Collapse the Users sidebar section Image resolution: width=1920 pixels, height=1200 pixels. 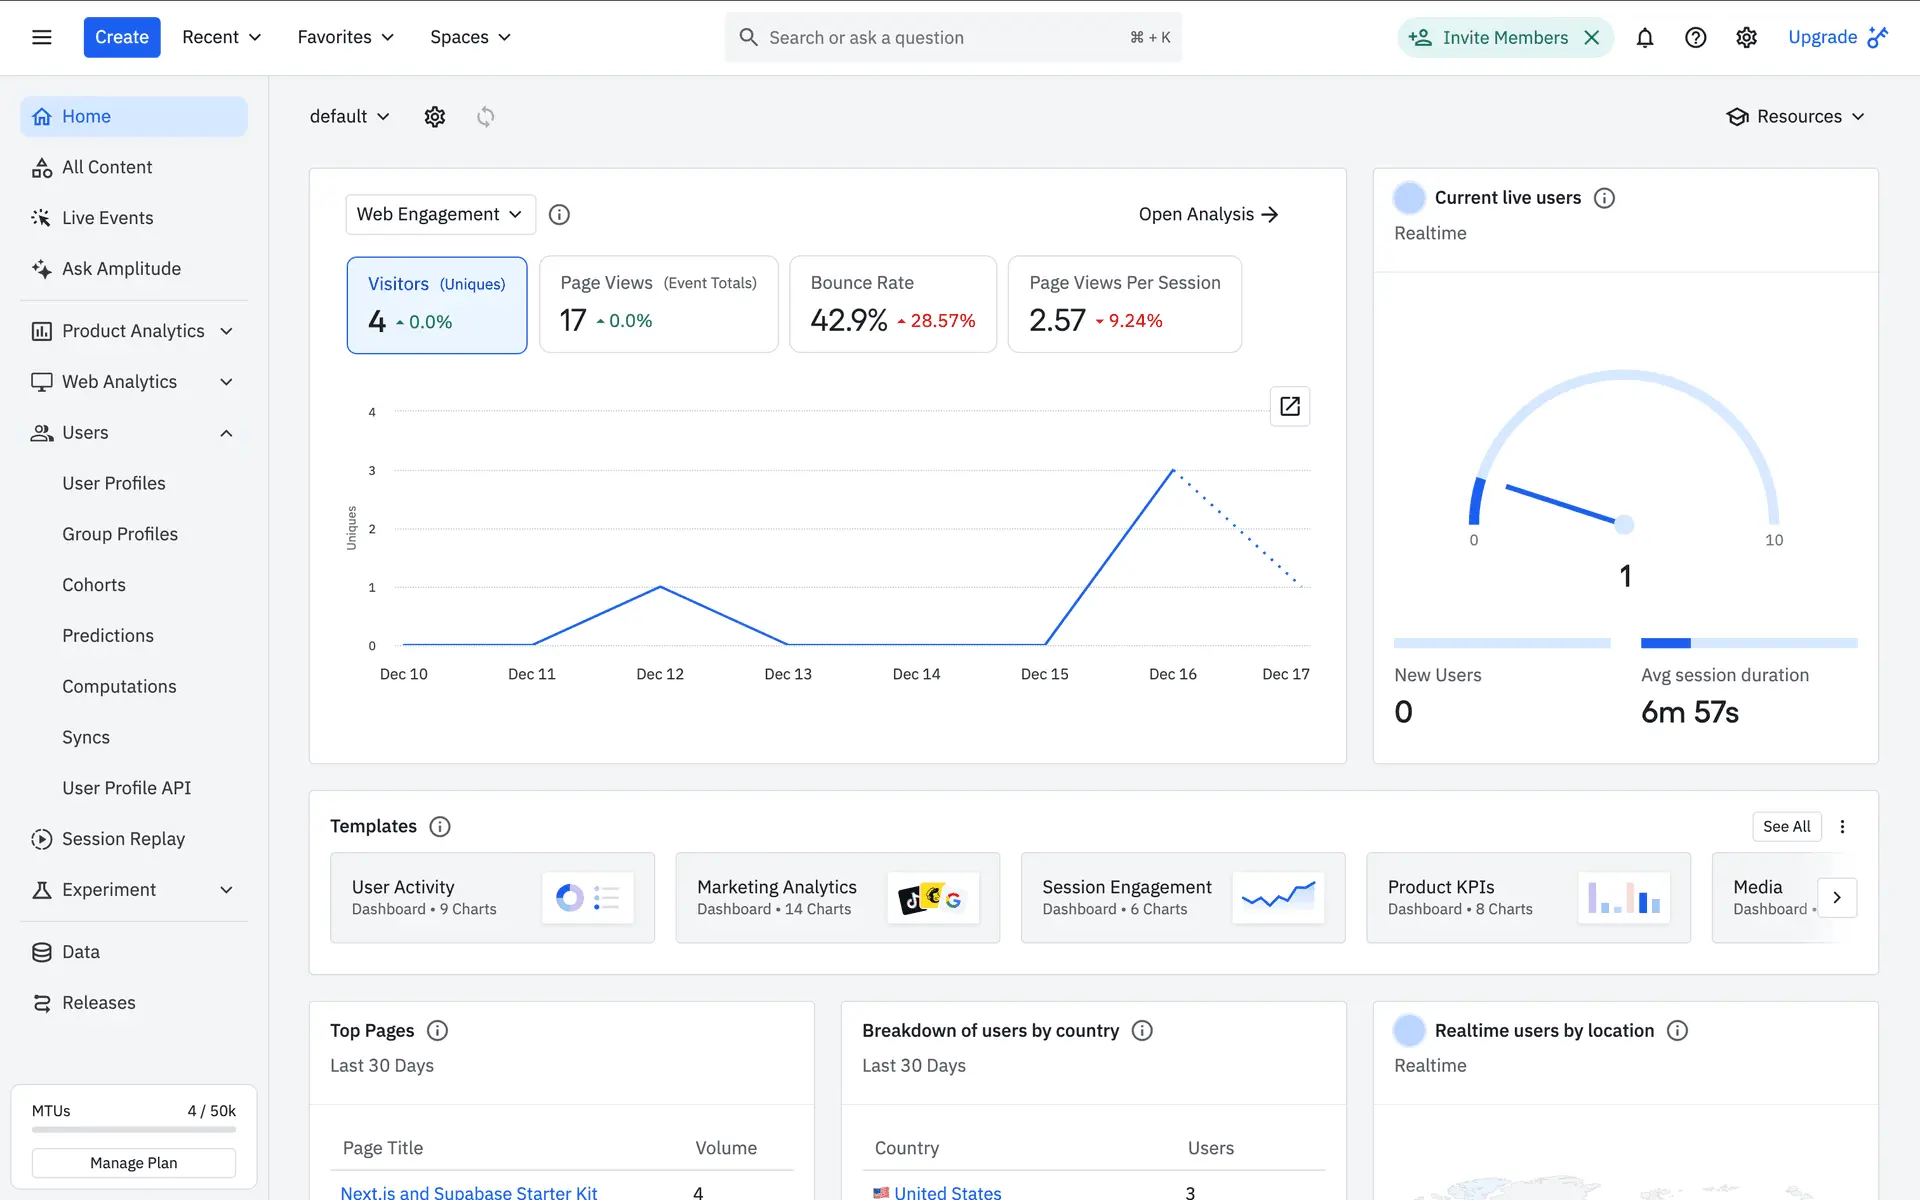pos(226,433)
